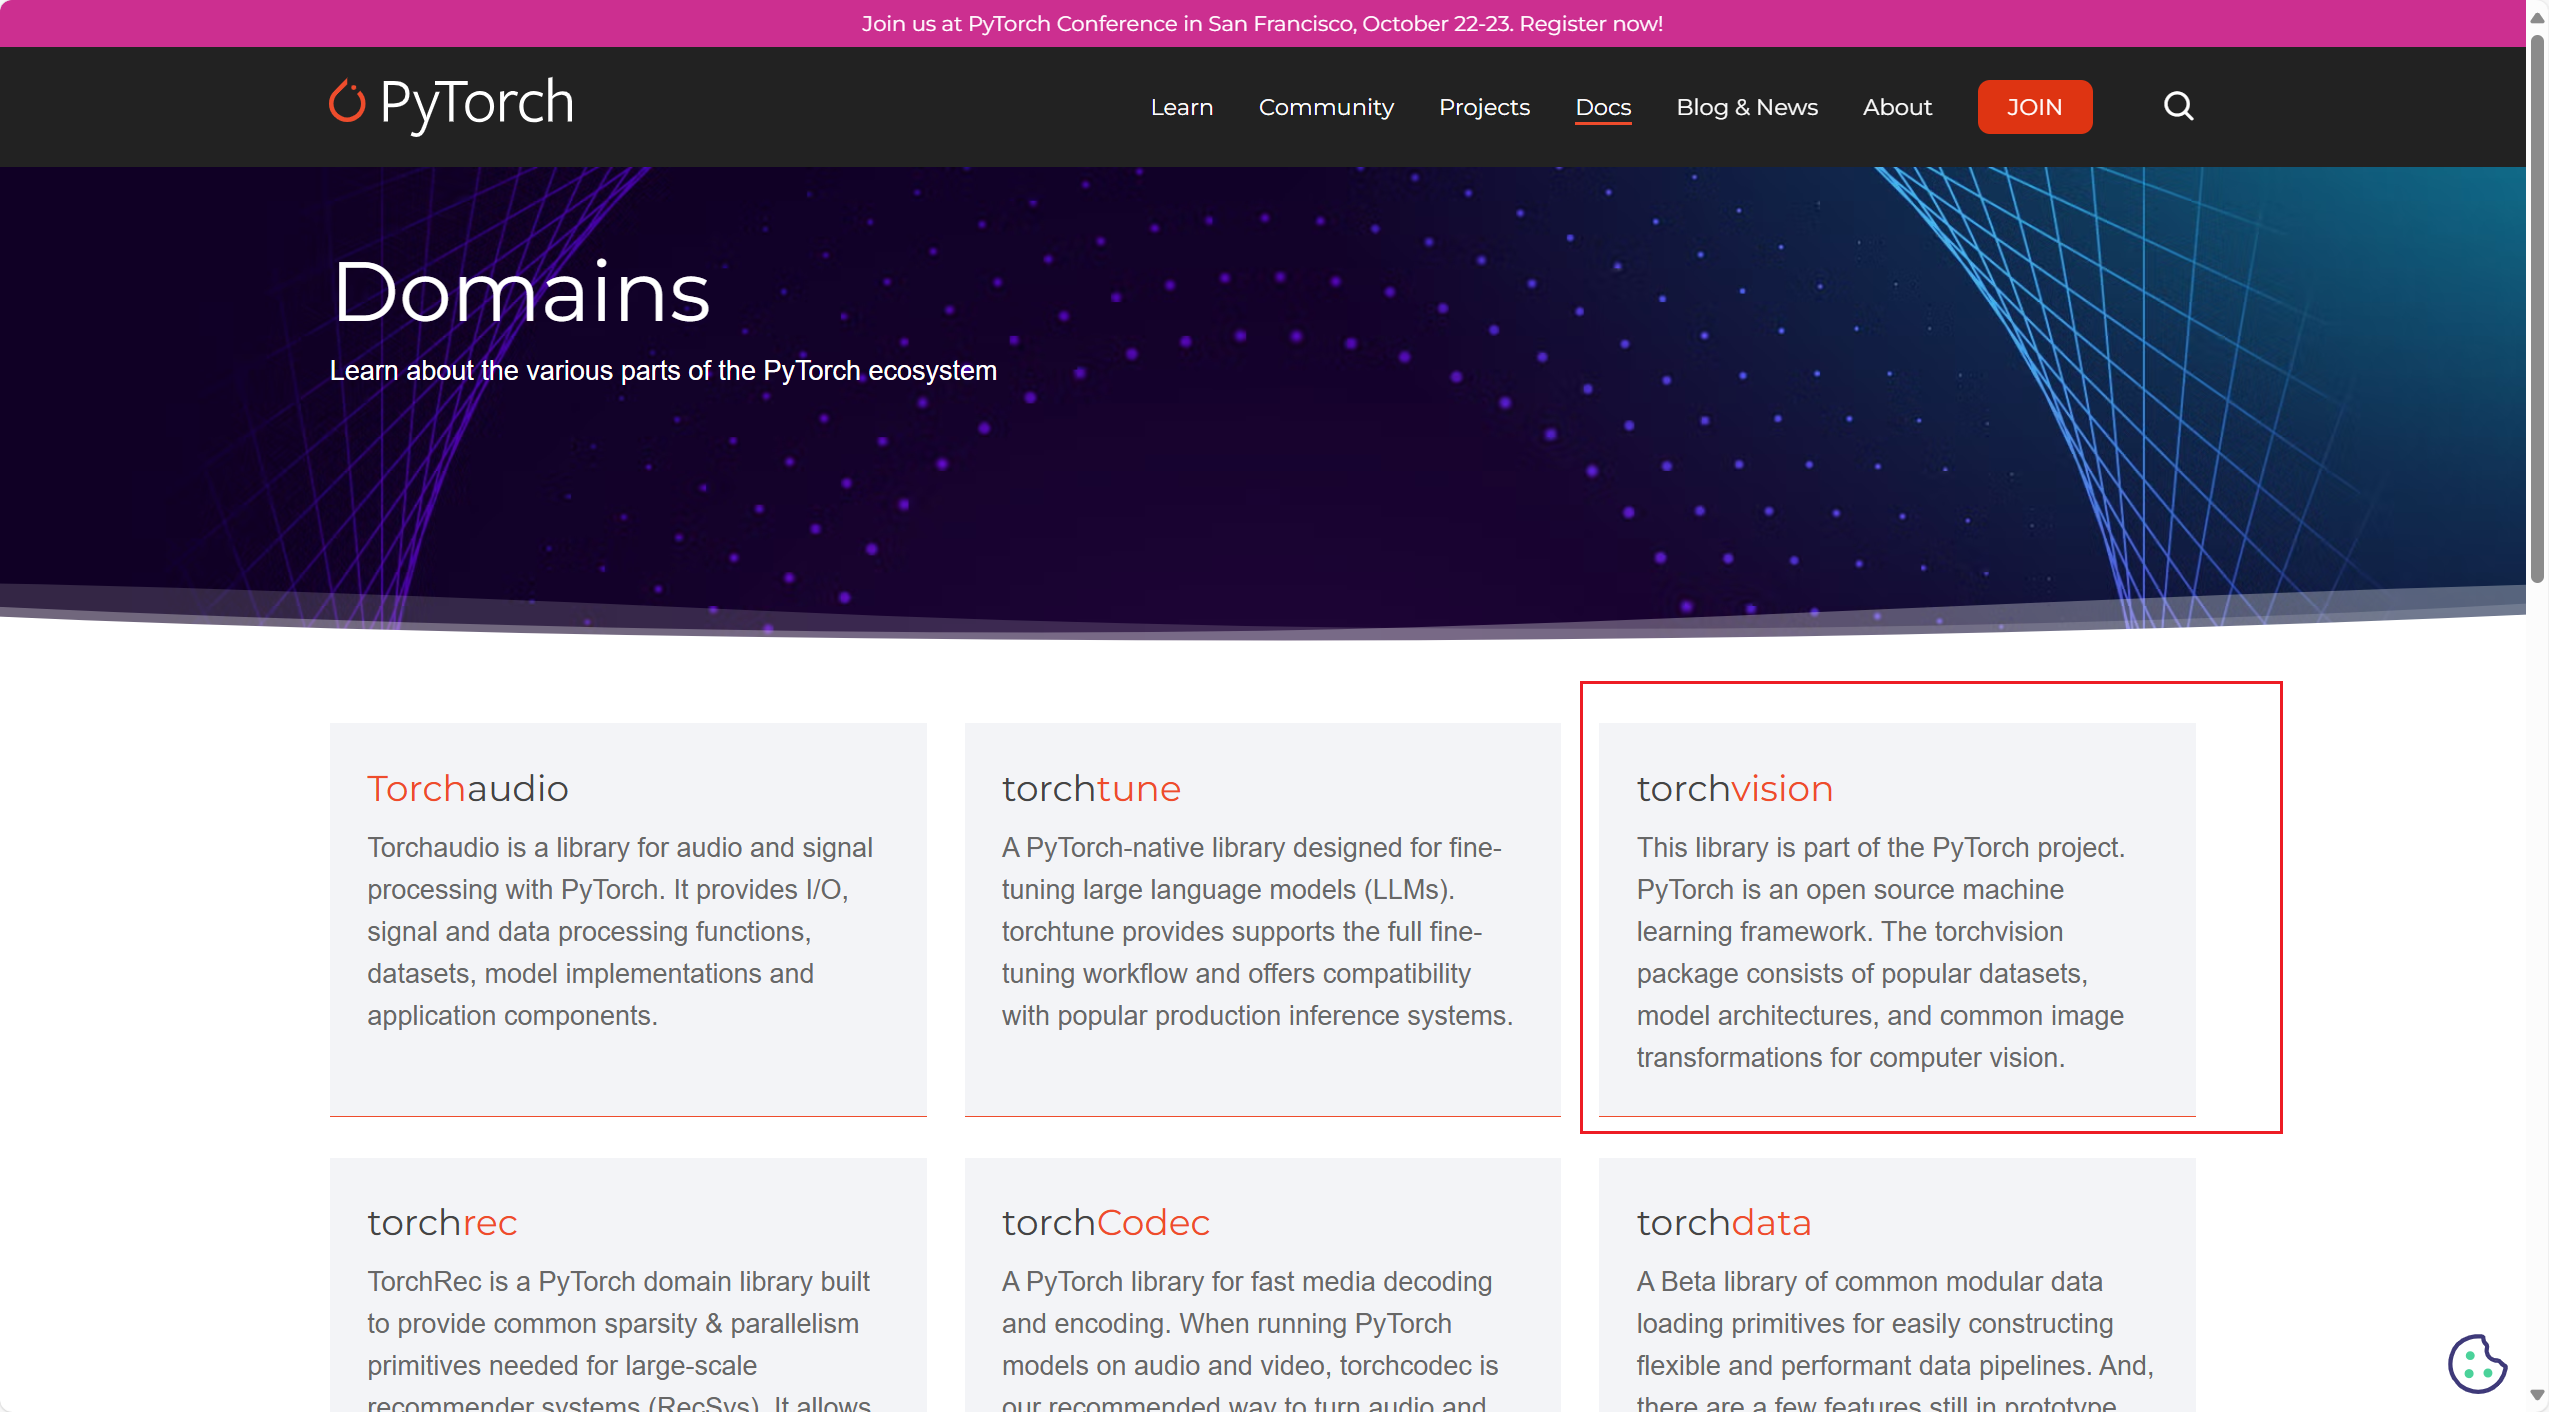Viewport: 2549px width, 1412px height.
Task: Open the Torchaudio domain card
Action: click(x=467, y=789)
